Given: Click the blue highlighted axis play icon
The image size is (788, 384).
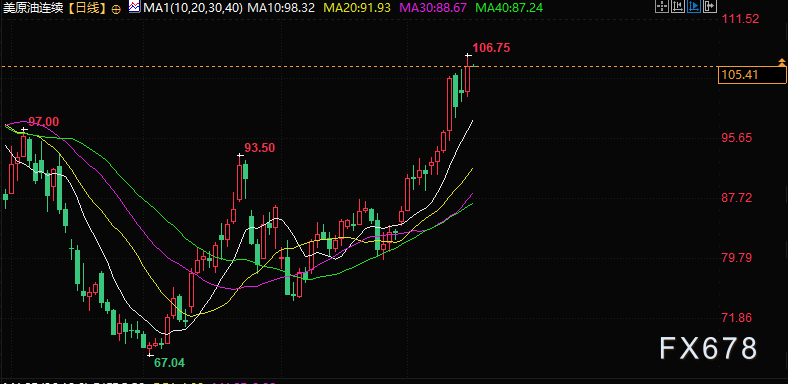Looking at the screenshot, I should click(694, 6).
